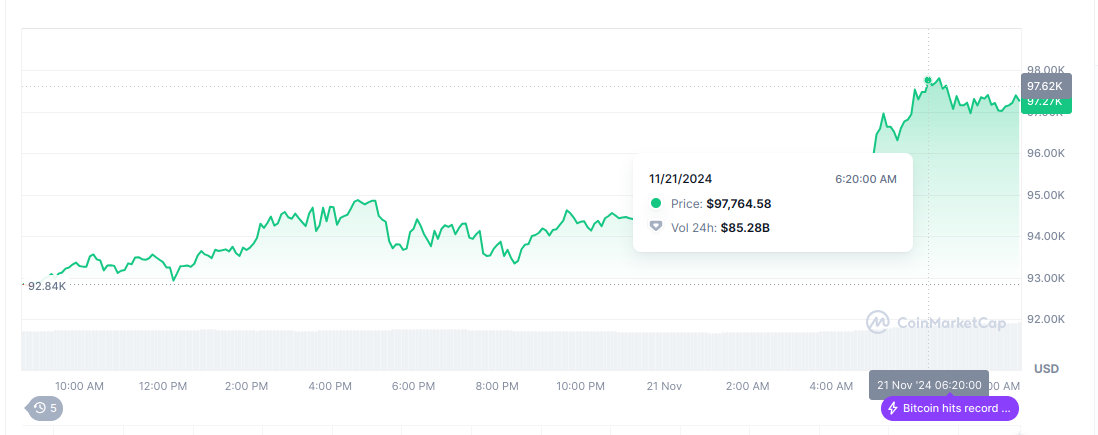Click the 96.00K price axis label
Image resolution: width=1098 pixels, height=435 pixels.
tap(1045, 153)
